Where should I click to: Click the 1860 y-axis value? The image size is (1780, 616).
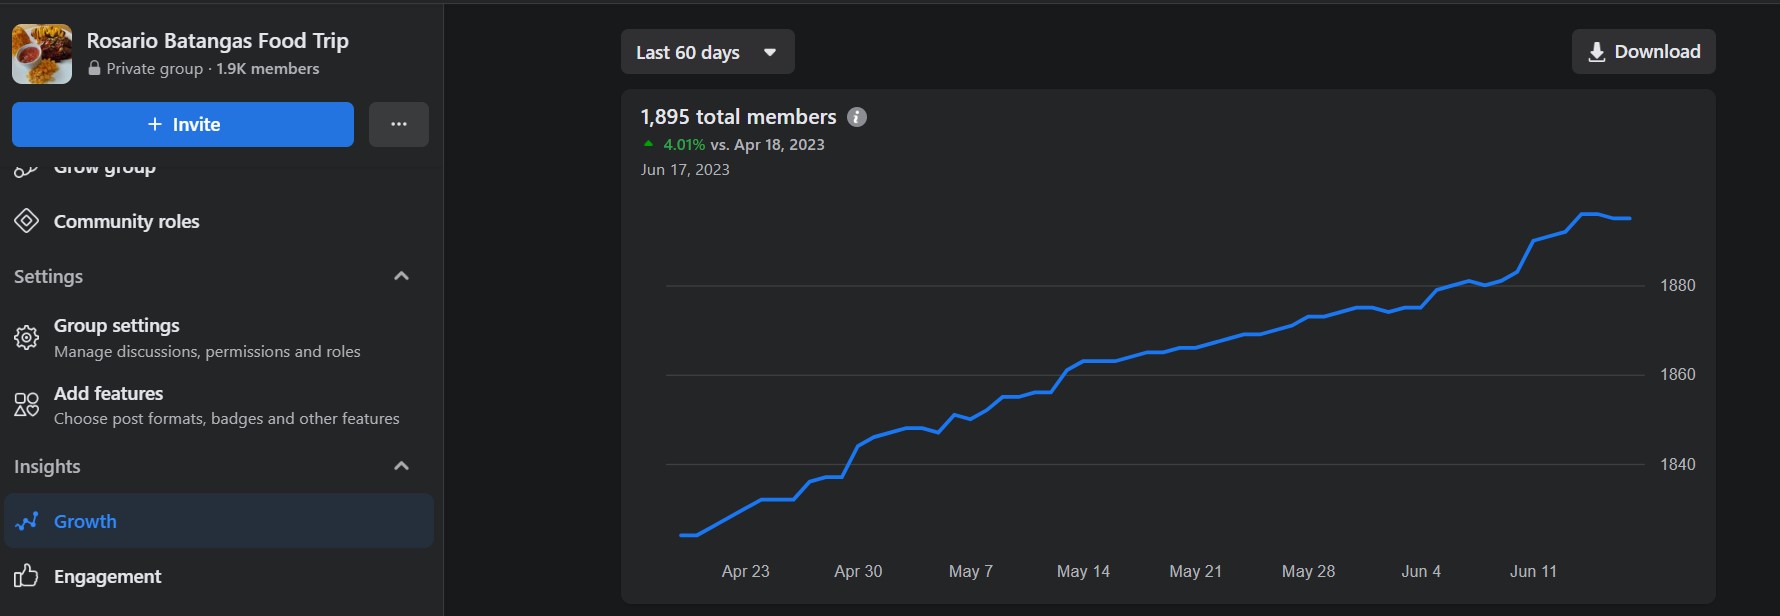[x=1678, y=374]
